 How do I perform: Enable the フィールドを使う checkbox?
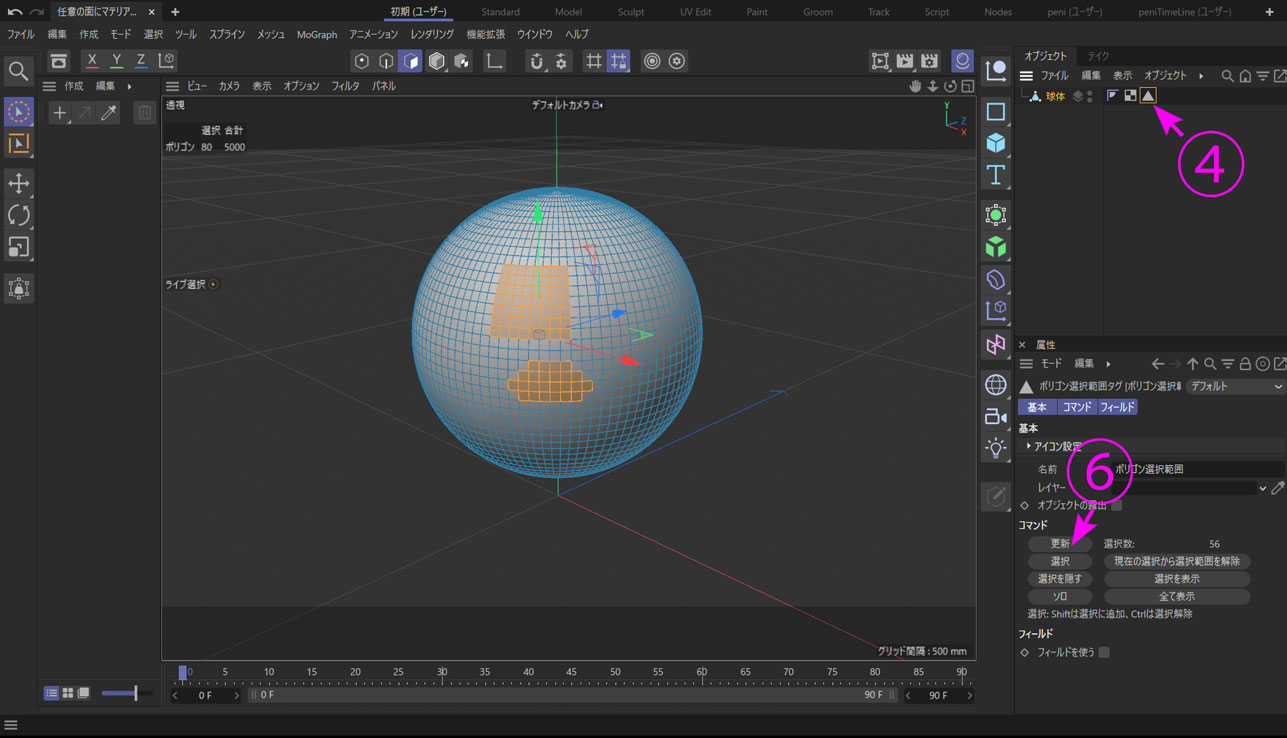[x=1104, y=652]
